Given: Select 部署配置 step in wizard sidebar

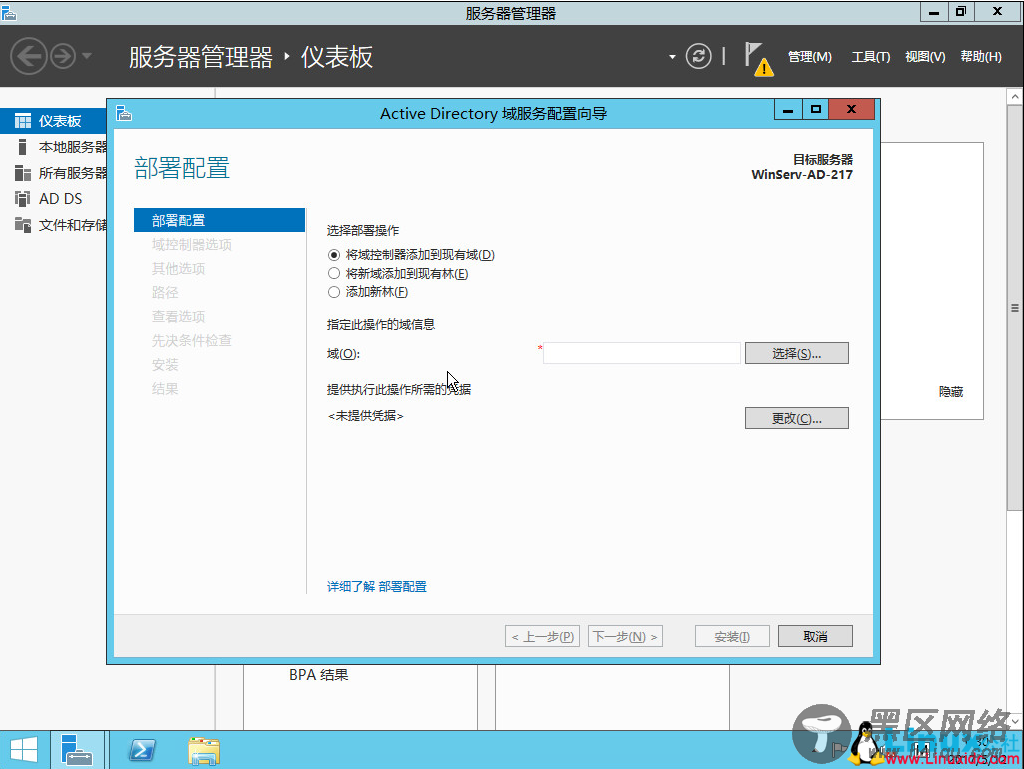Looking at the screenshot, I should pyautogui.click(x=219, y=220).
